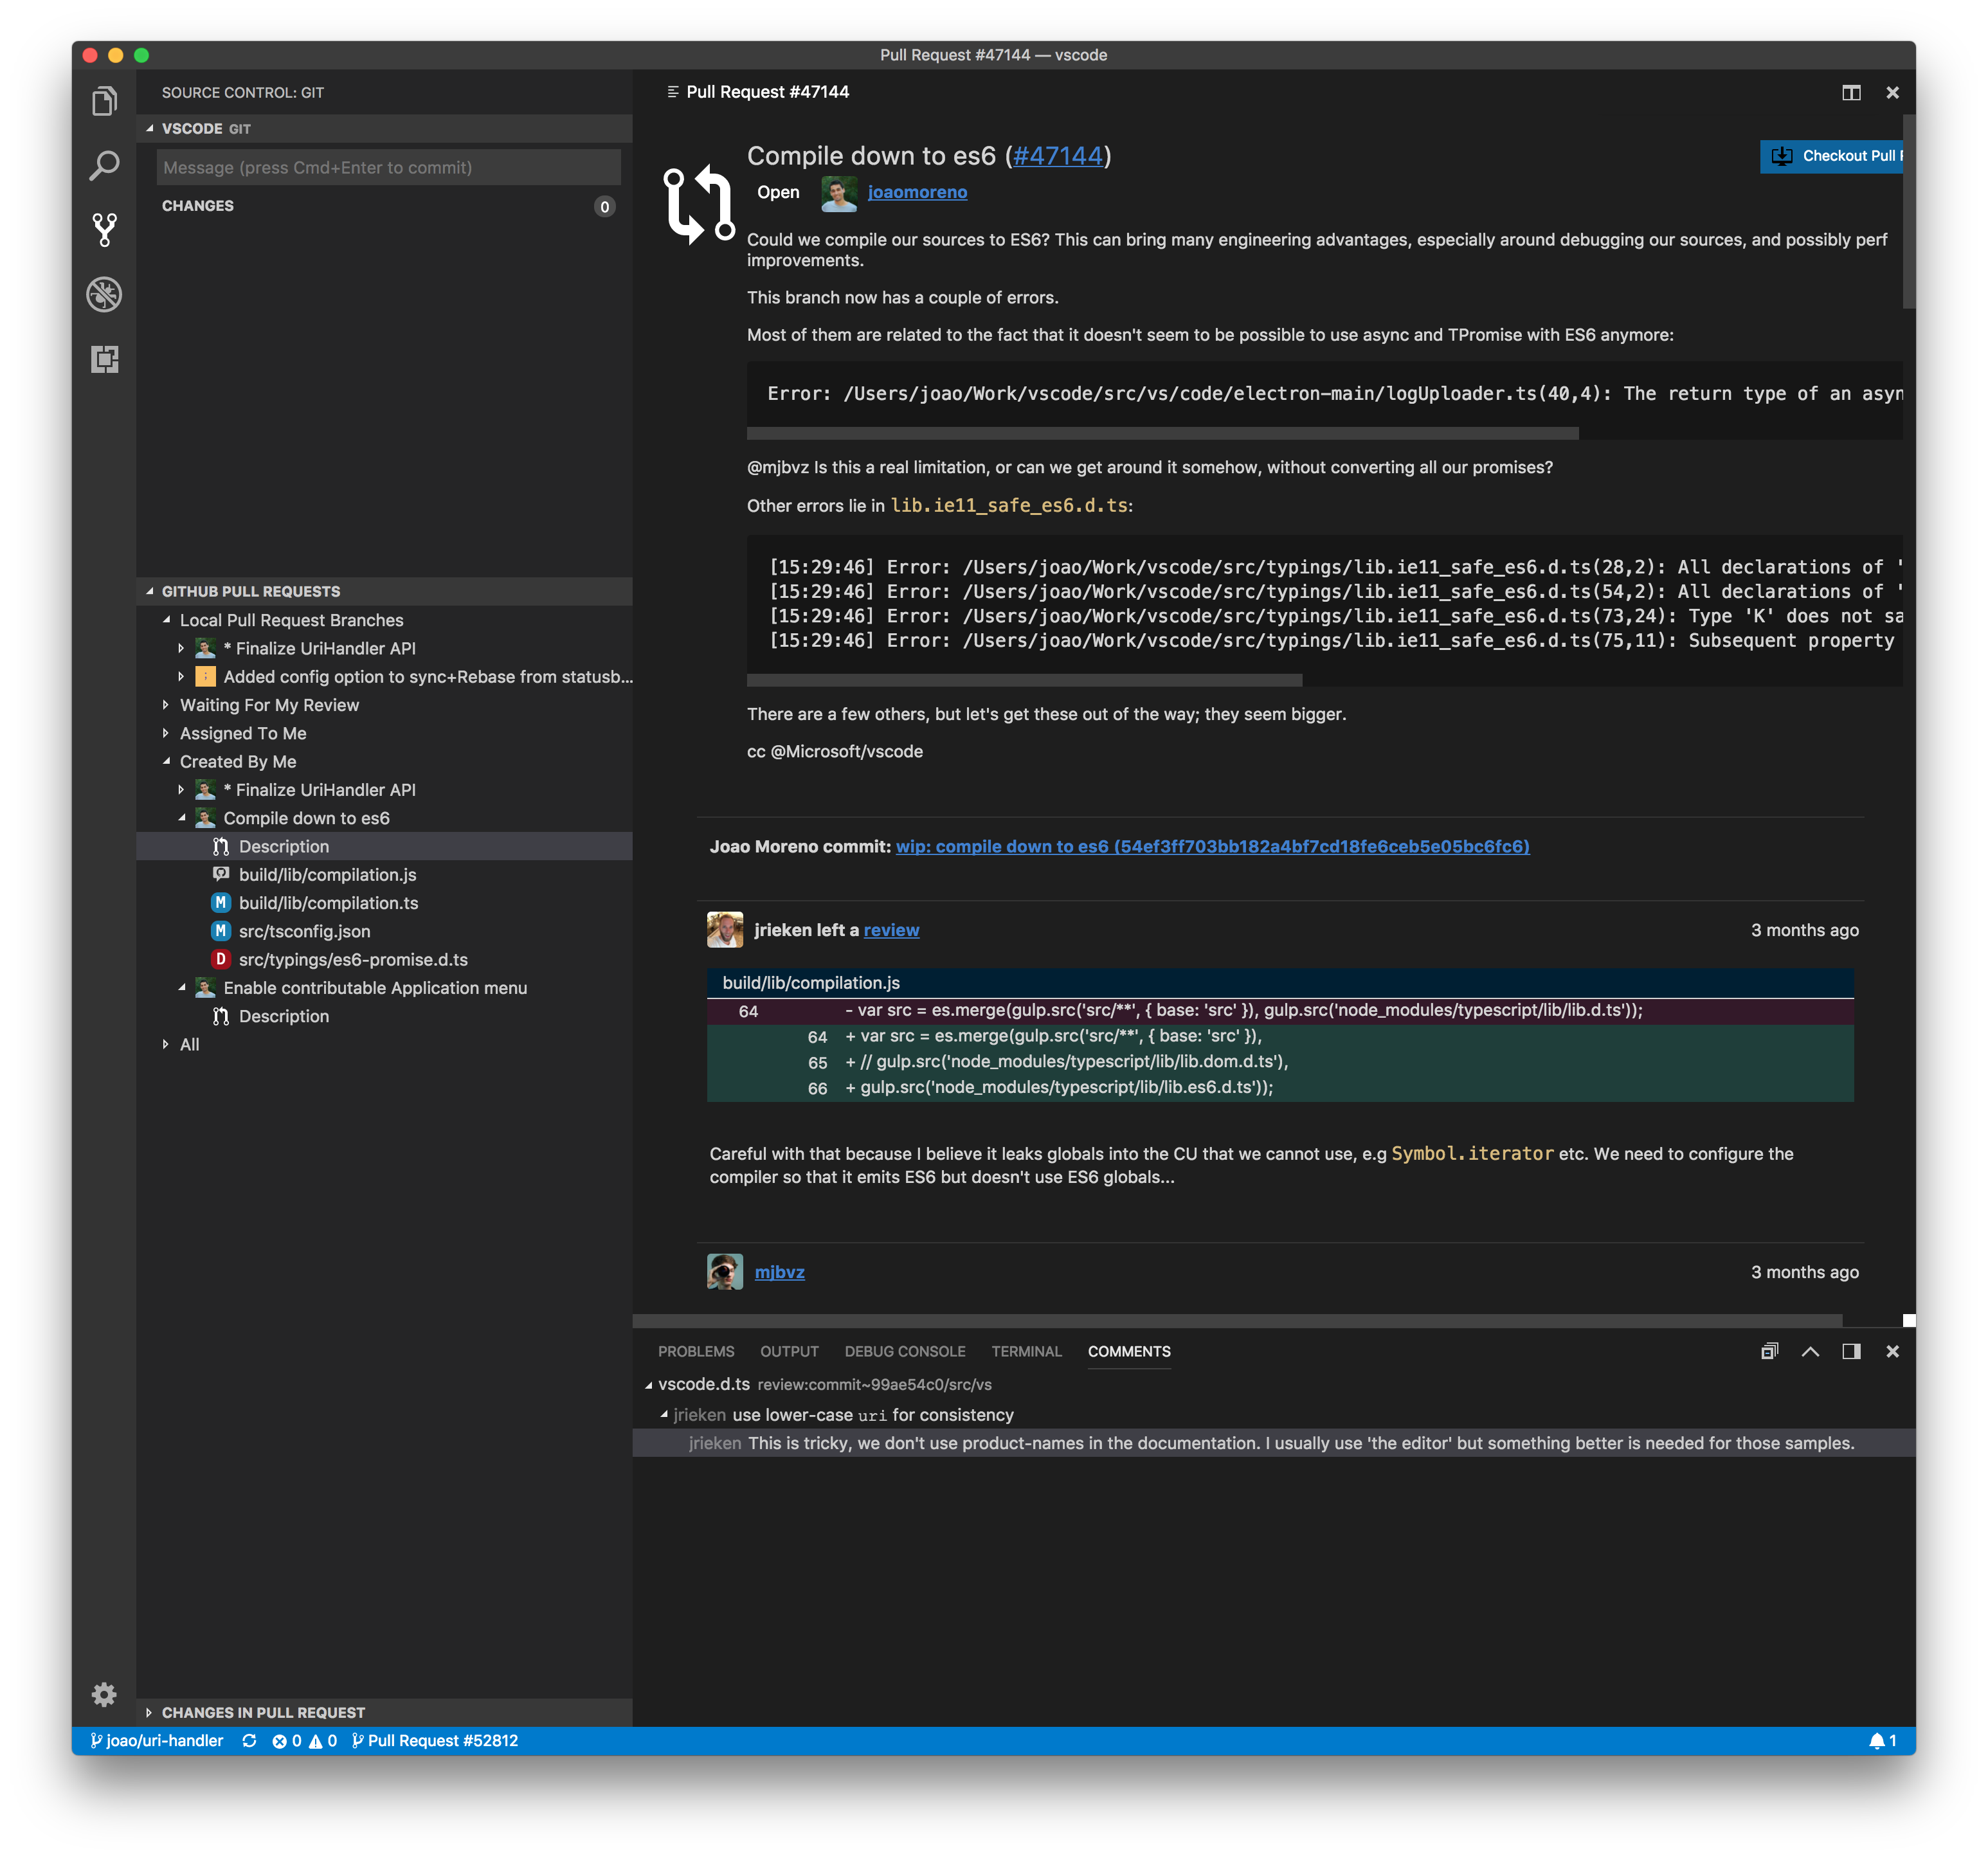Open the Debug view icon
The height and width of the screenshot is (1858, 1988).
tap(104, 294)
